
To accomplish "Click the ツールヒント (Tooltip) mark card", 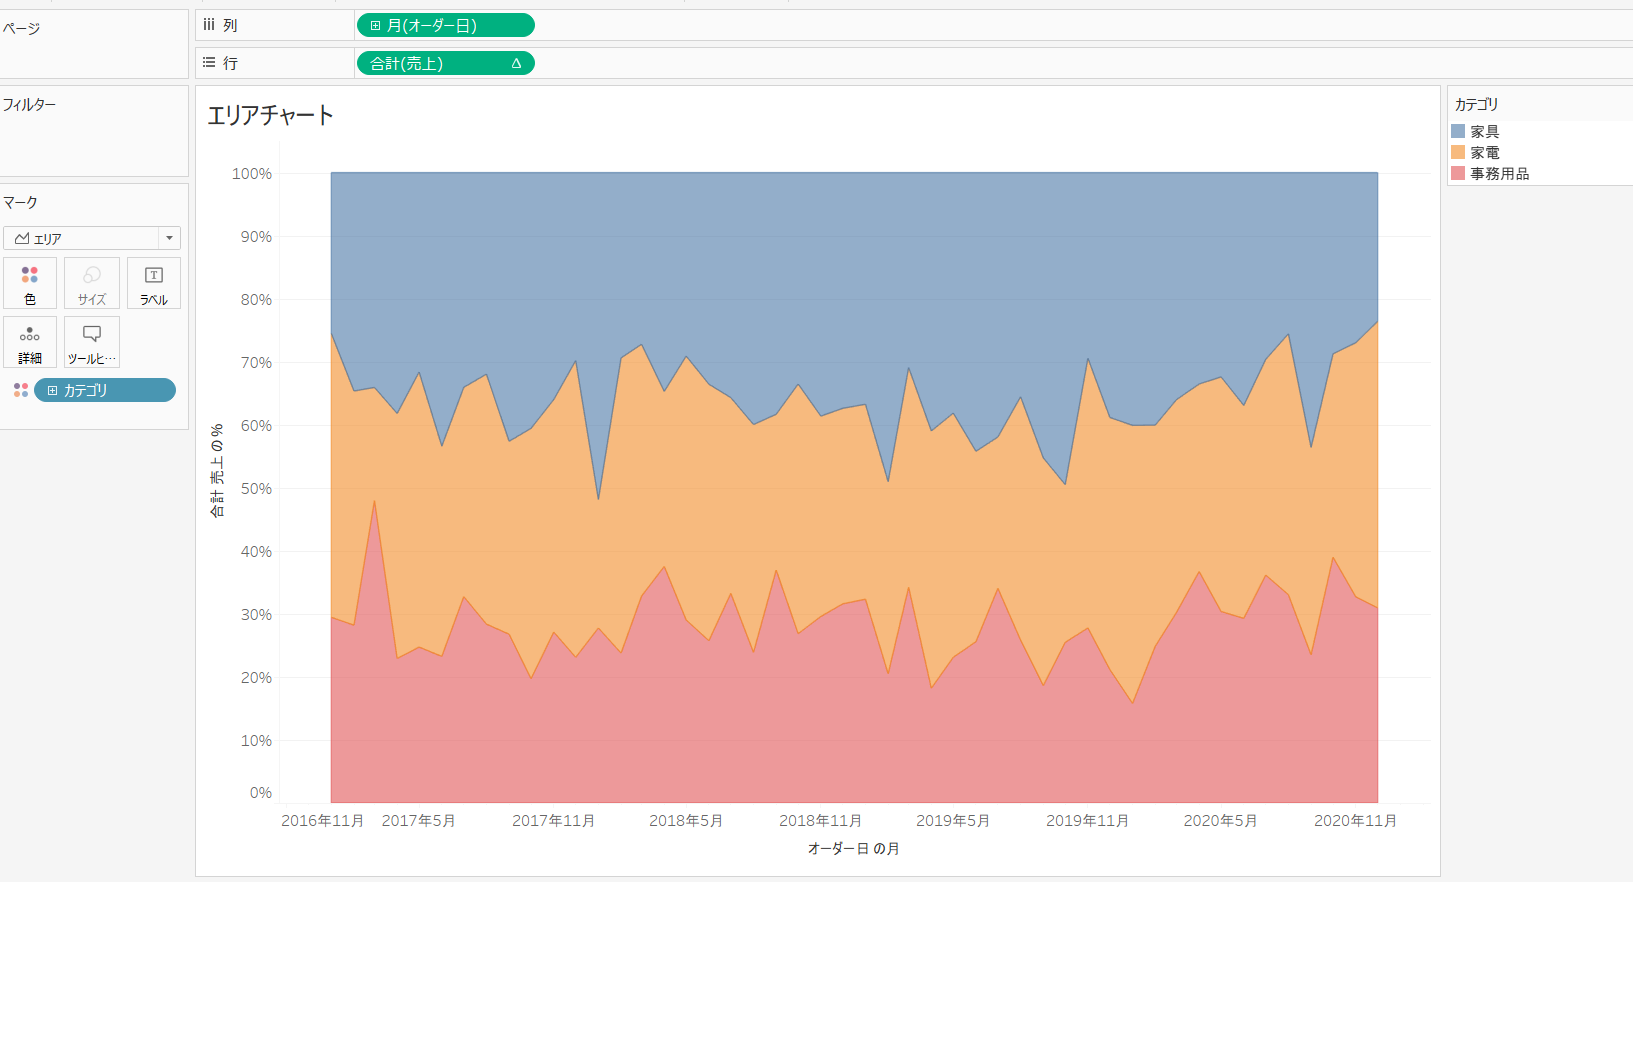I will click(x=92, y=342).
